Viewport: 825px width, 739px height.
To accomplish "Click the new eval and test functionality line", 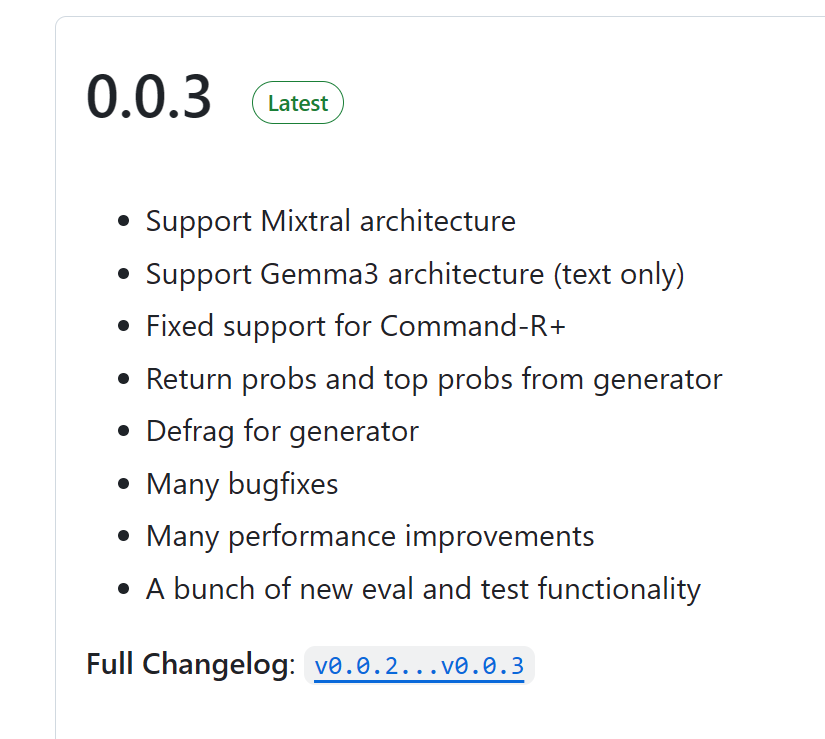I will 423,589.
